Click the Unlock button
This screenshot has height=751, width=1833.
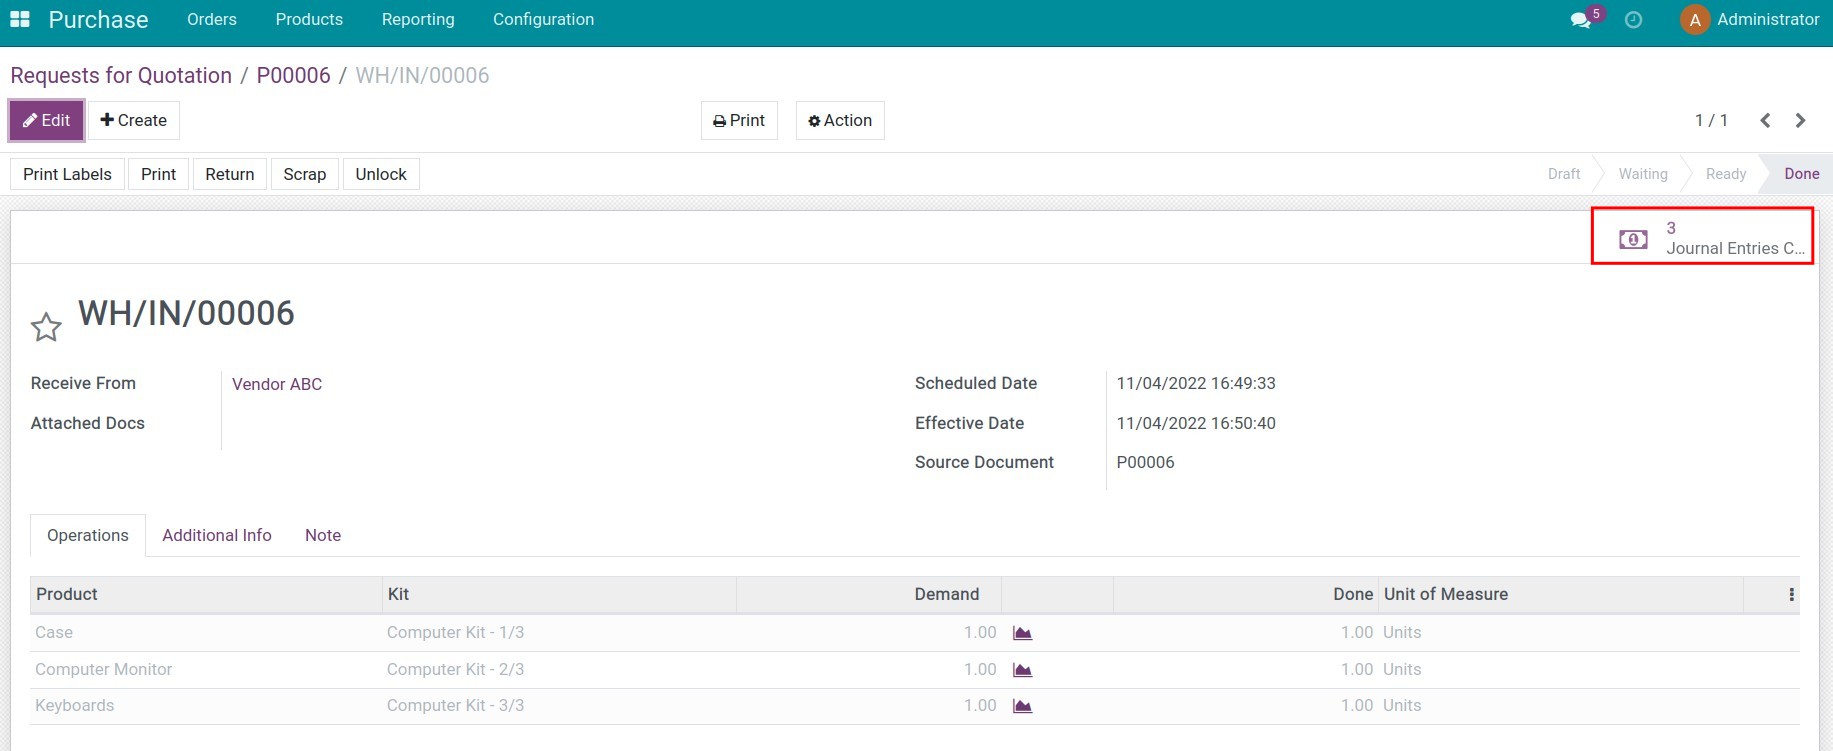coord(381,174)
